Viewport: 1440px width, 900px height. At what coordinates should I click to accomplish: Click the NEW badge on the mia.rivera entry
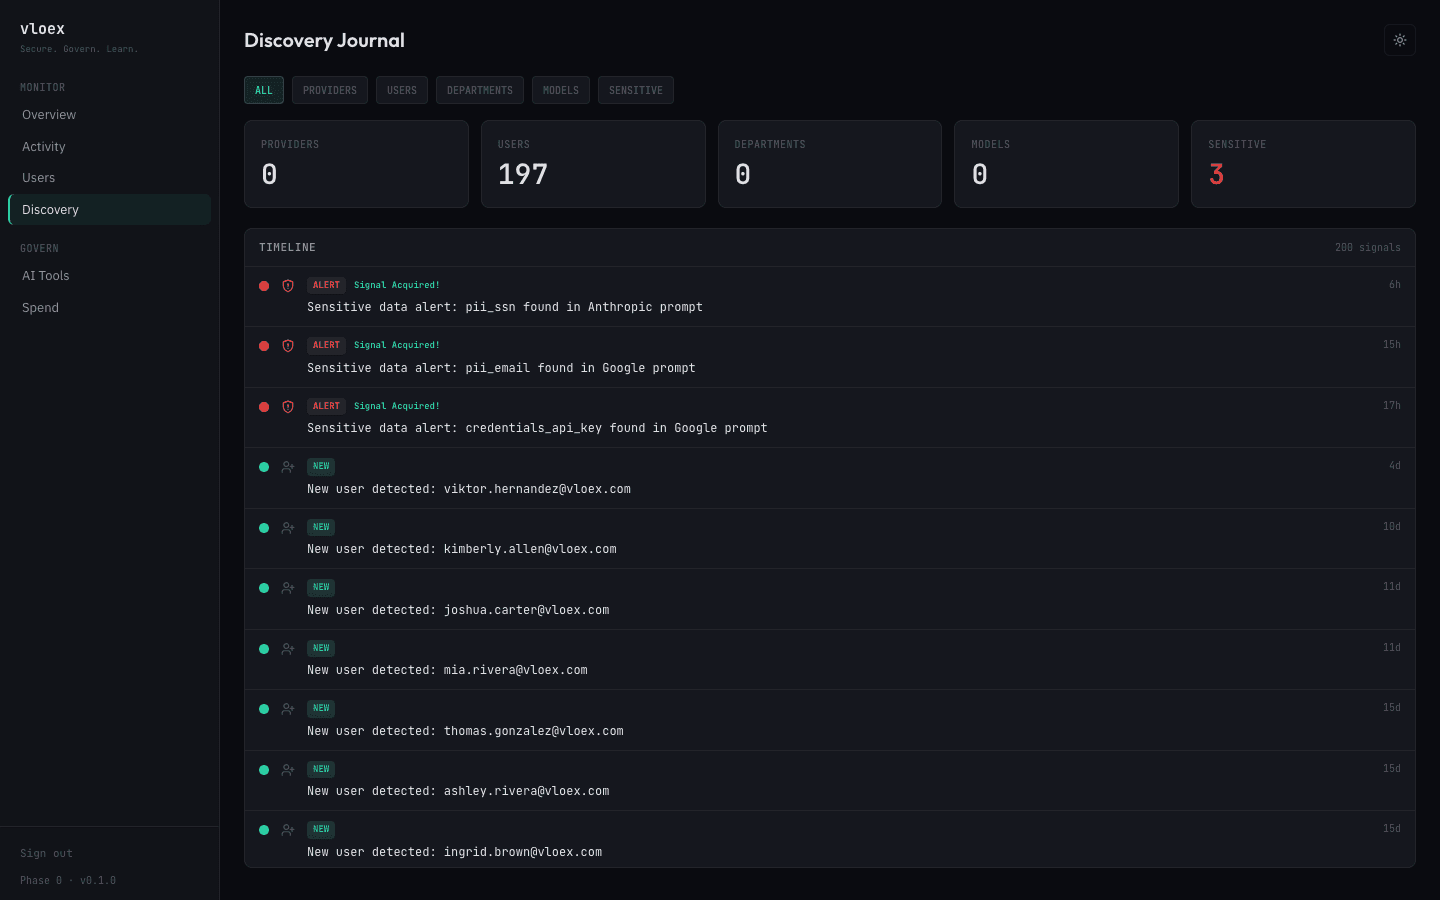pyautogui.click(x=320, y=647)
